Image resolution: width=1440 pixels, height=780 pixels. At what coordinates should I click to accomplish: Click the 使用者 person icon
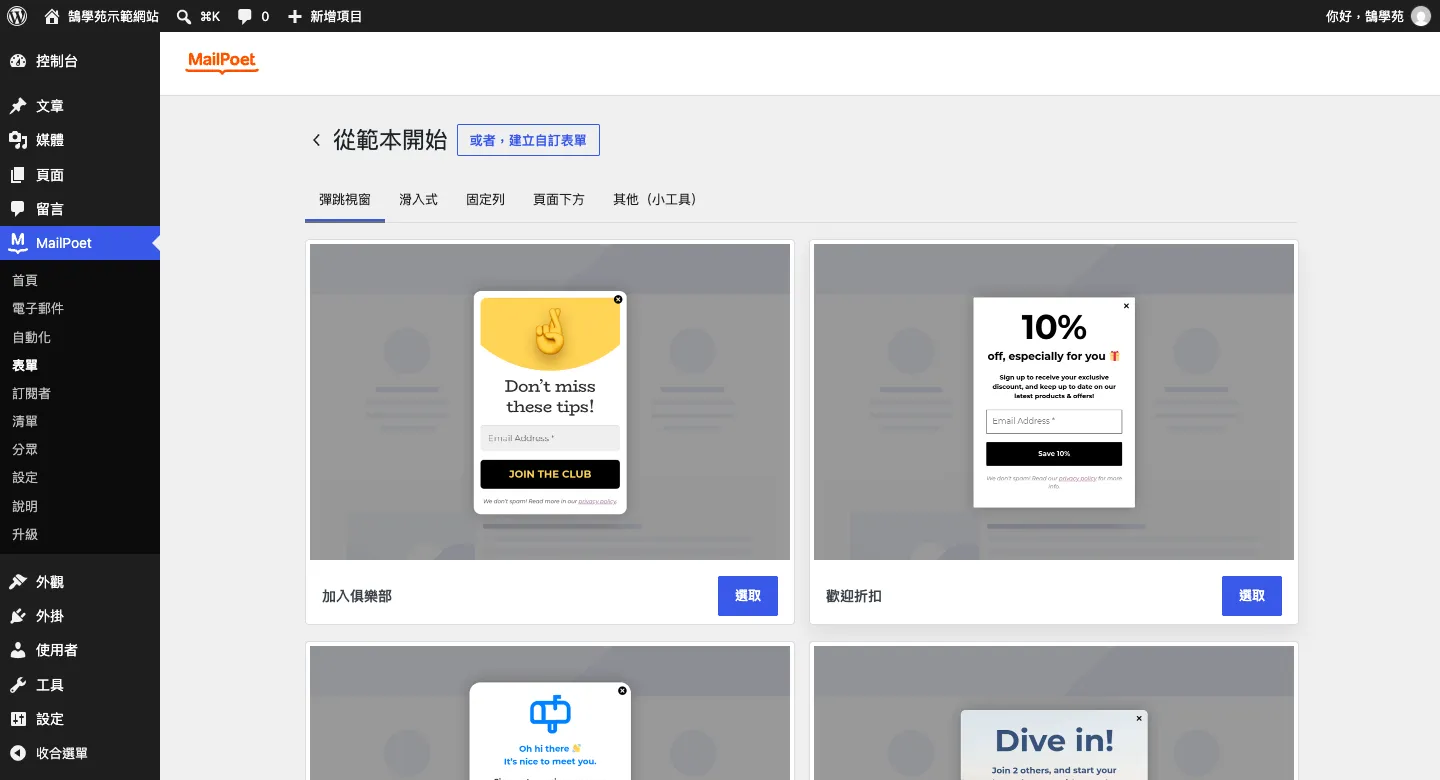pyautogui.click(x=18, y=650)
